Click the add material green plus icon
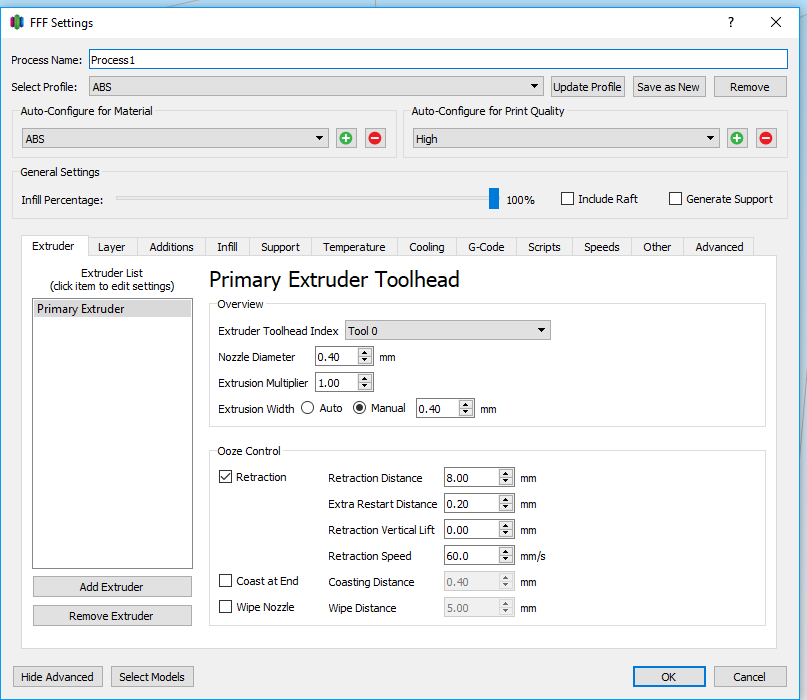Image resolution: width=807 pixels, height=700 pixels. 346,138
